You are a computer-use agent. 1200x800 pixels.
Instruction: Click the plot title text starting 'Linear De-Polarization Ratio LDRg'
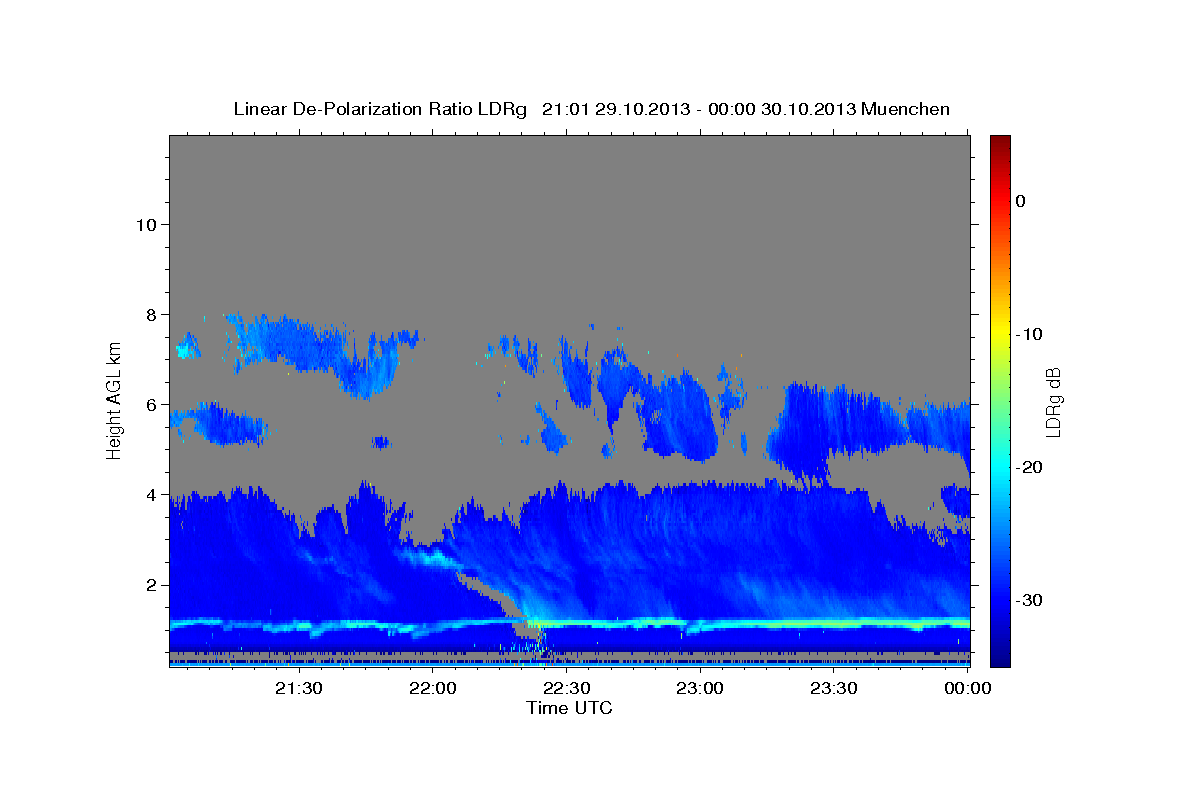(x=591, y=109)
